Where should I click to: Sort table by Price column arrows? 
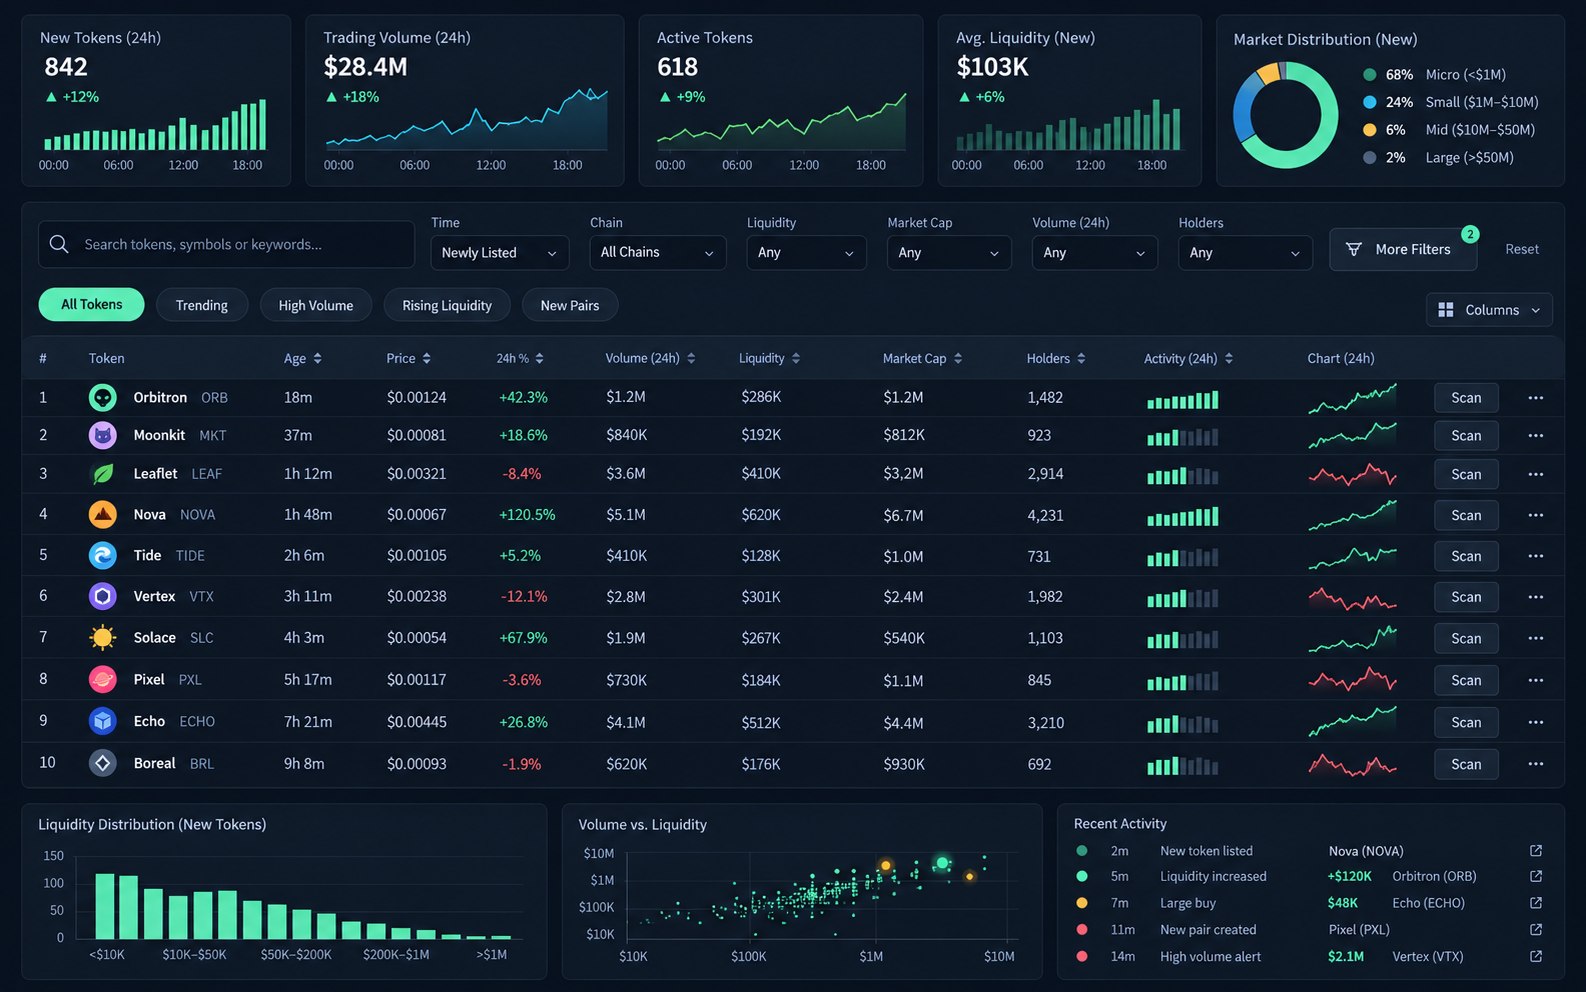point(427,358)
